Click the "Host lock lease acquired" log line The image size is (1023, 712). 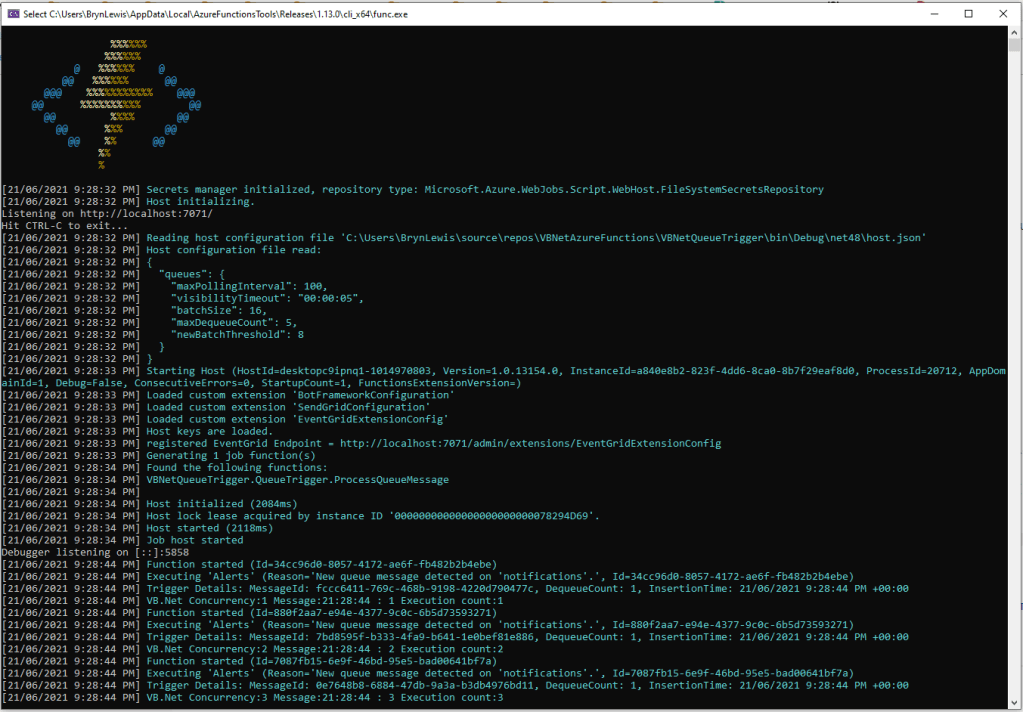point(372,516)
